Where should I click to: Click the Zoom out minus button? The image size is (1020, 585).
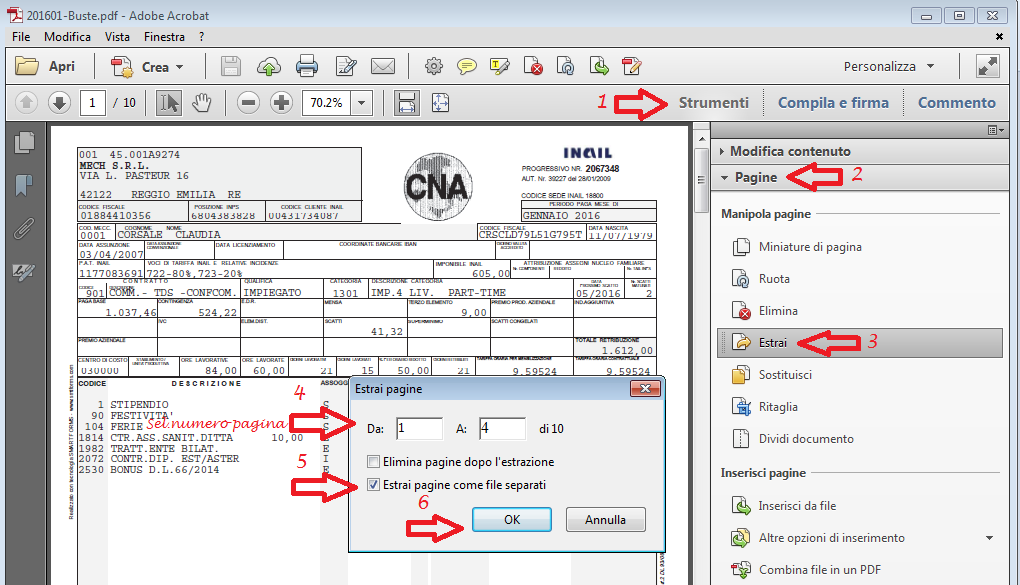coord(249,102)
